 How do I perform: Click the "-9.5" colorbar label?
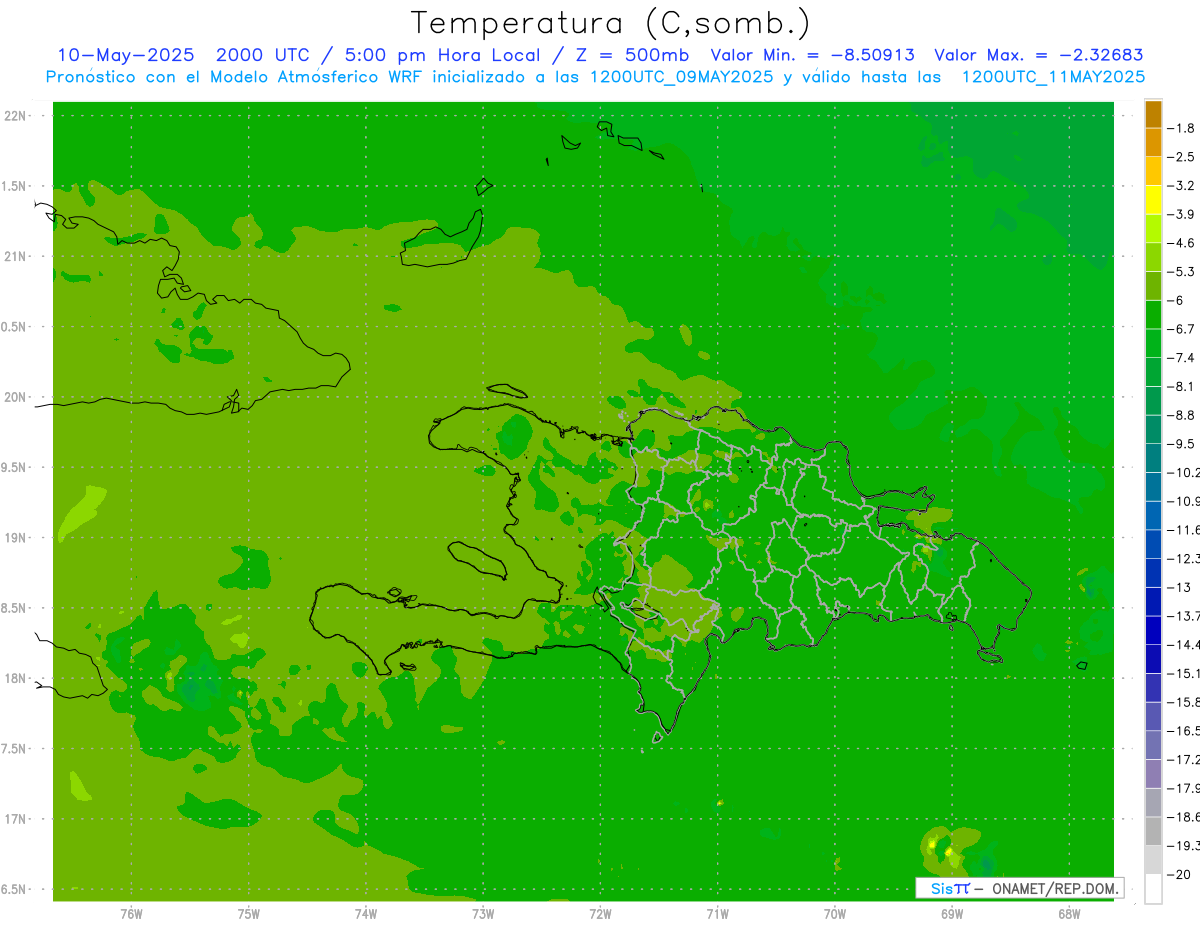pos(1181,444)
